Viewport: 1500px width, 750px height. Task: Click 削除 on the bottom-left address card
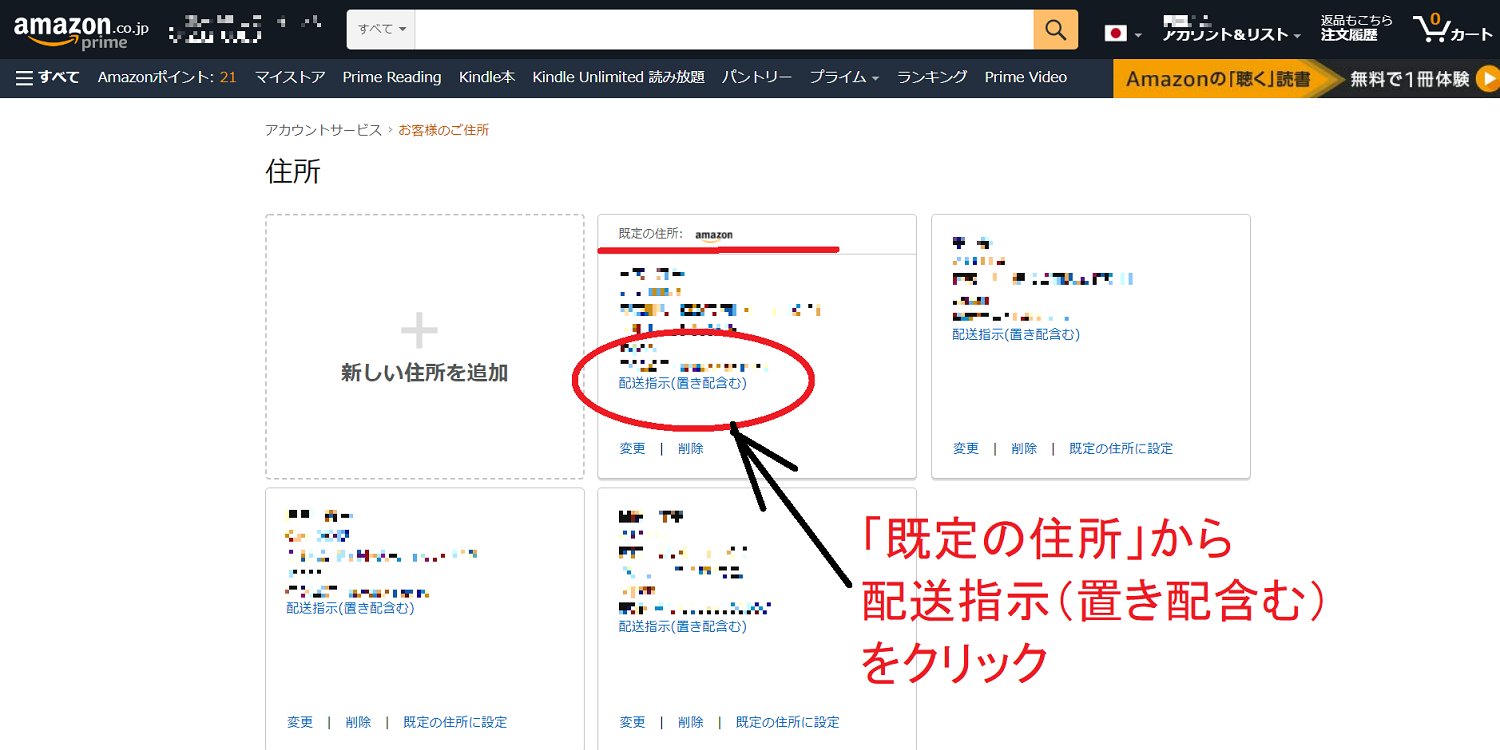pyautogui.click(x=358, y=722)
